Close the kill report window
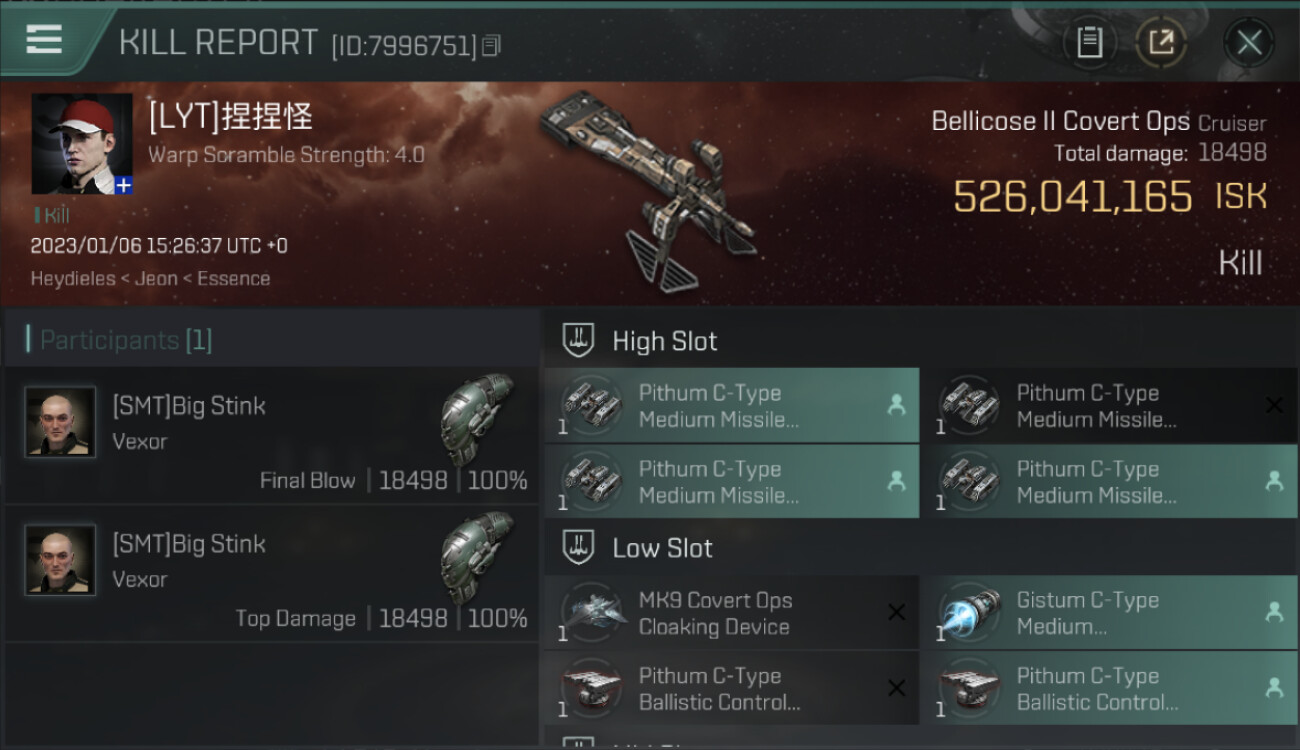Image resolution: width=1300 pixels, height=750 pixels. pyautogui.click(x=1248, y=42)
